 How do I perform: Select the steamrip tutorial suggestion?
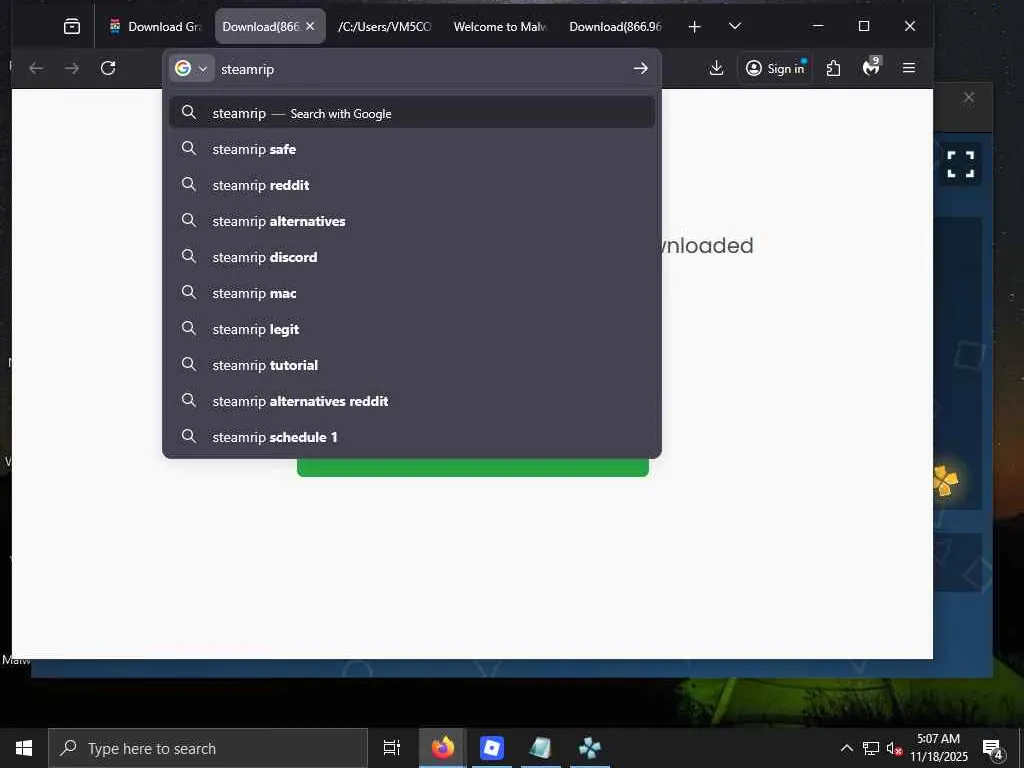(x=411, y=364)
